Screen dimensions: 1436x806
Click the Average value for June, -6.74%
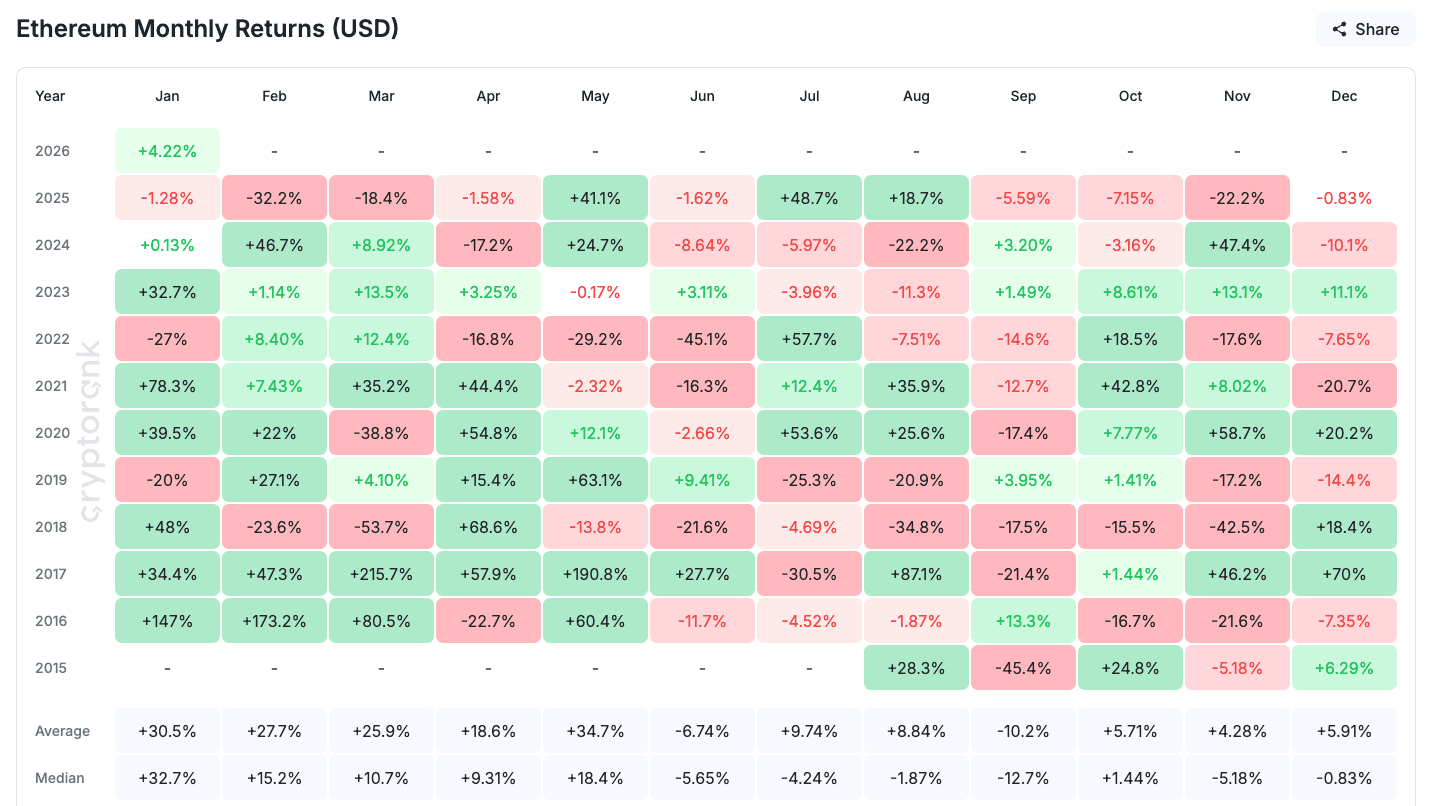coord(702,731)
